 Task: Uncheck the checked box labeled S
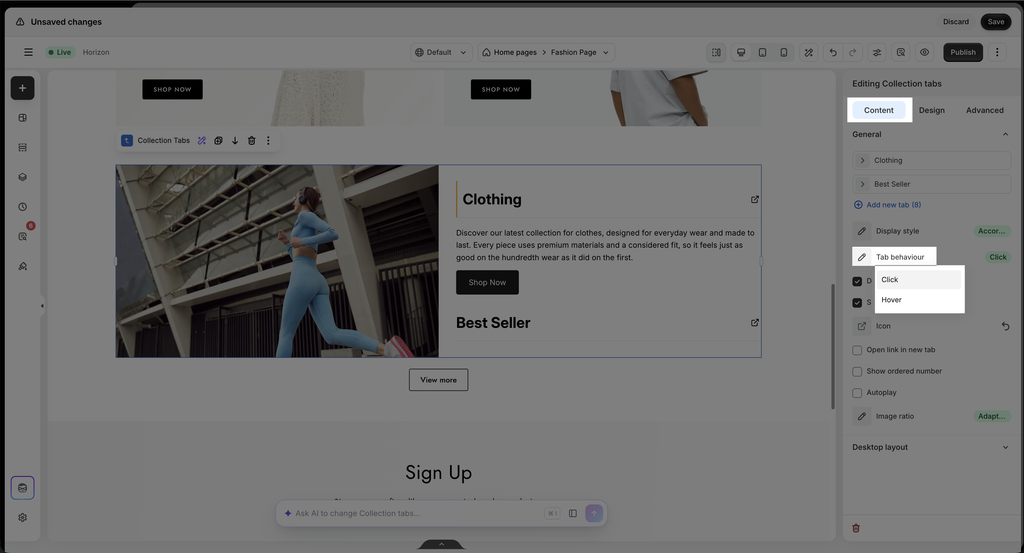857,303
